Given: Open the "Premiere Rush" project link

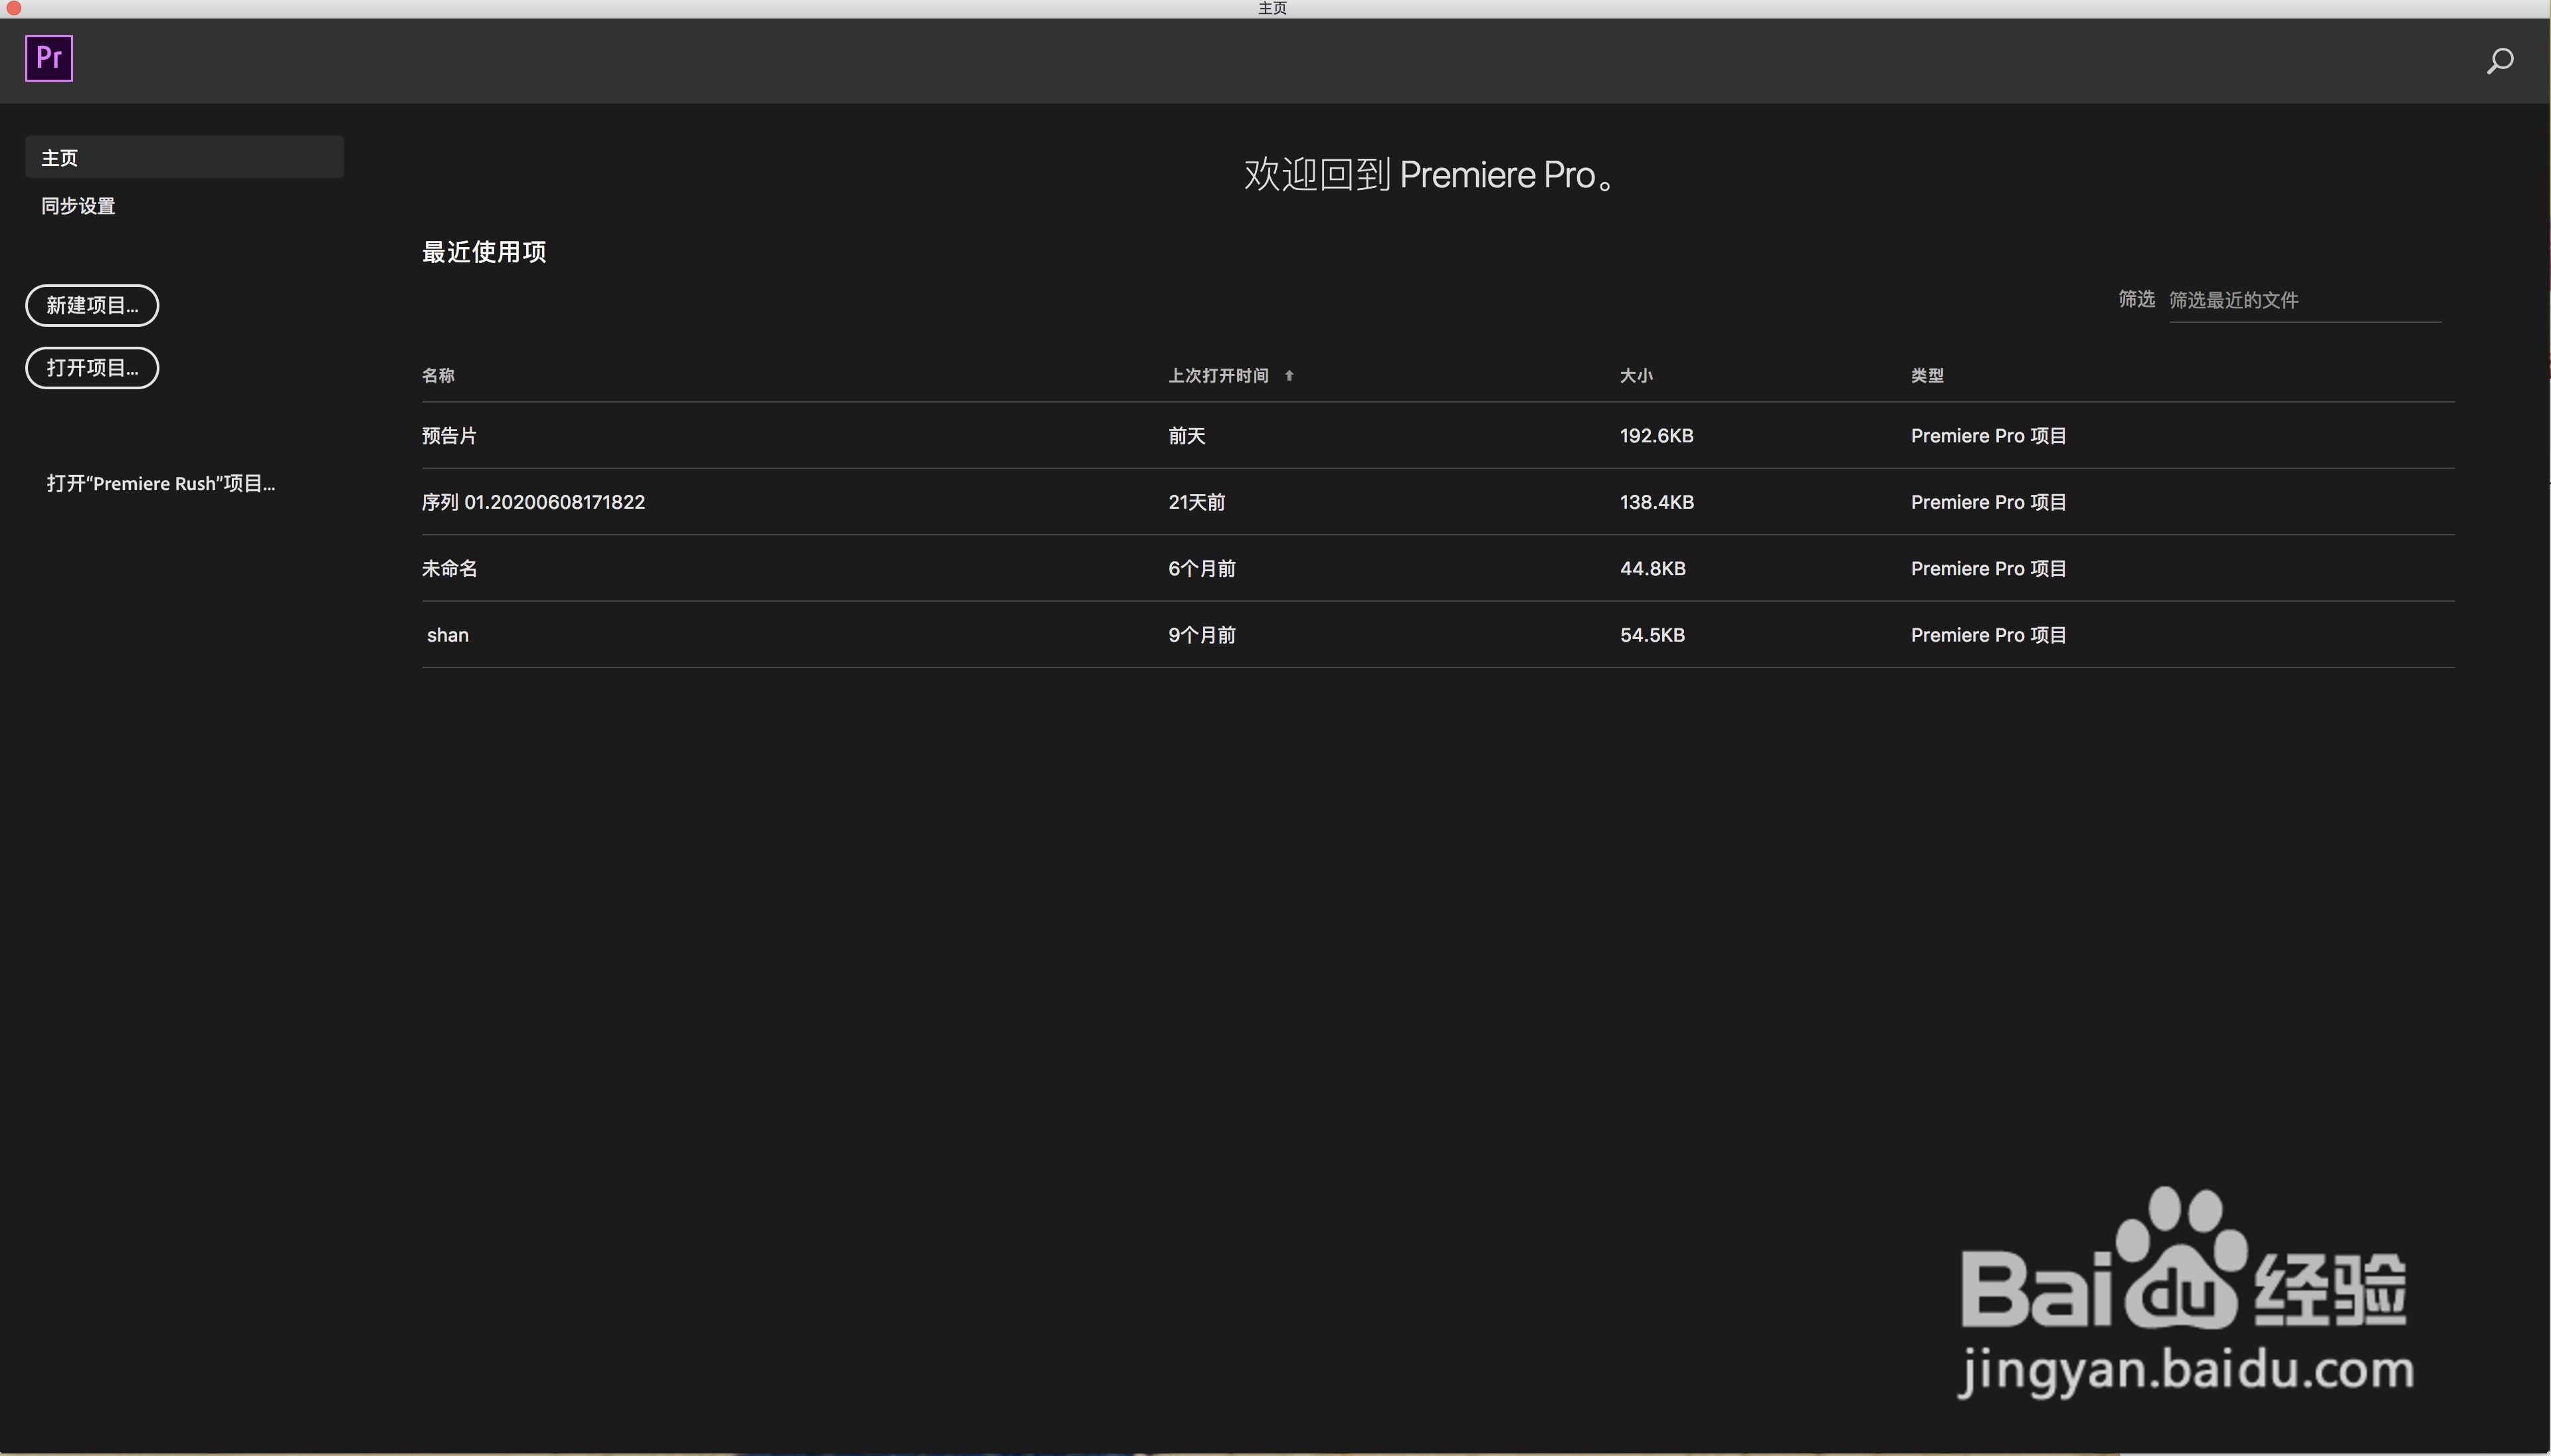Looking at the screenshot, I should tap(161, 483).
